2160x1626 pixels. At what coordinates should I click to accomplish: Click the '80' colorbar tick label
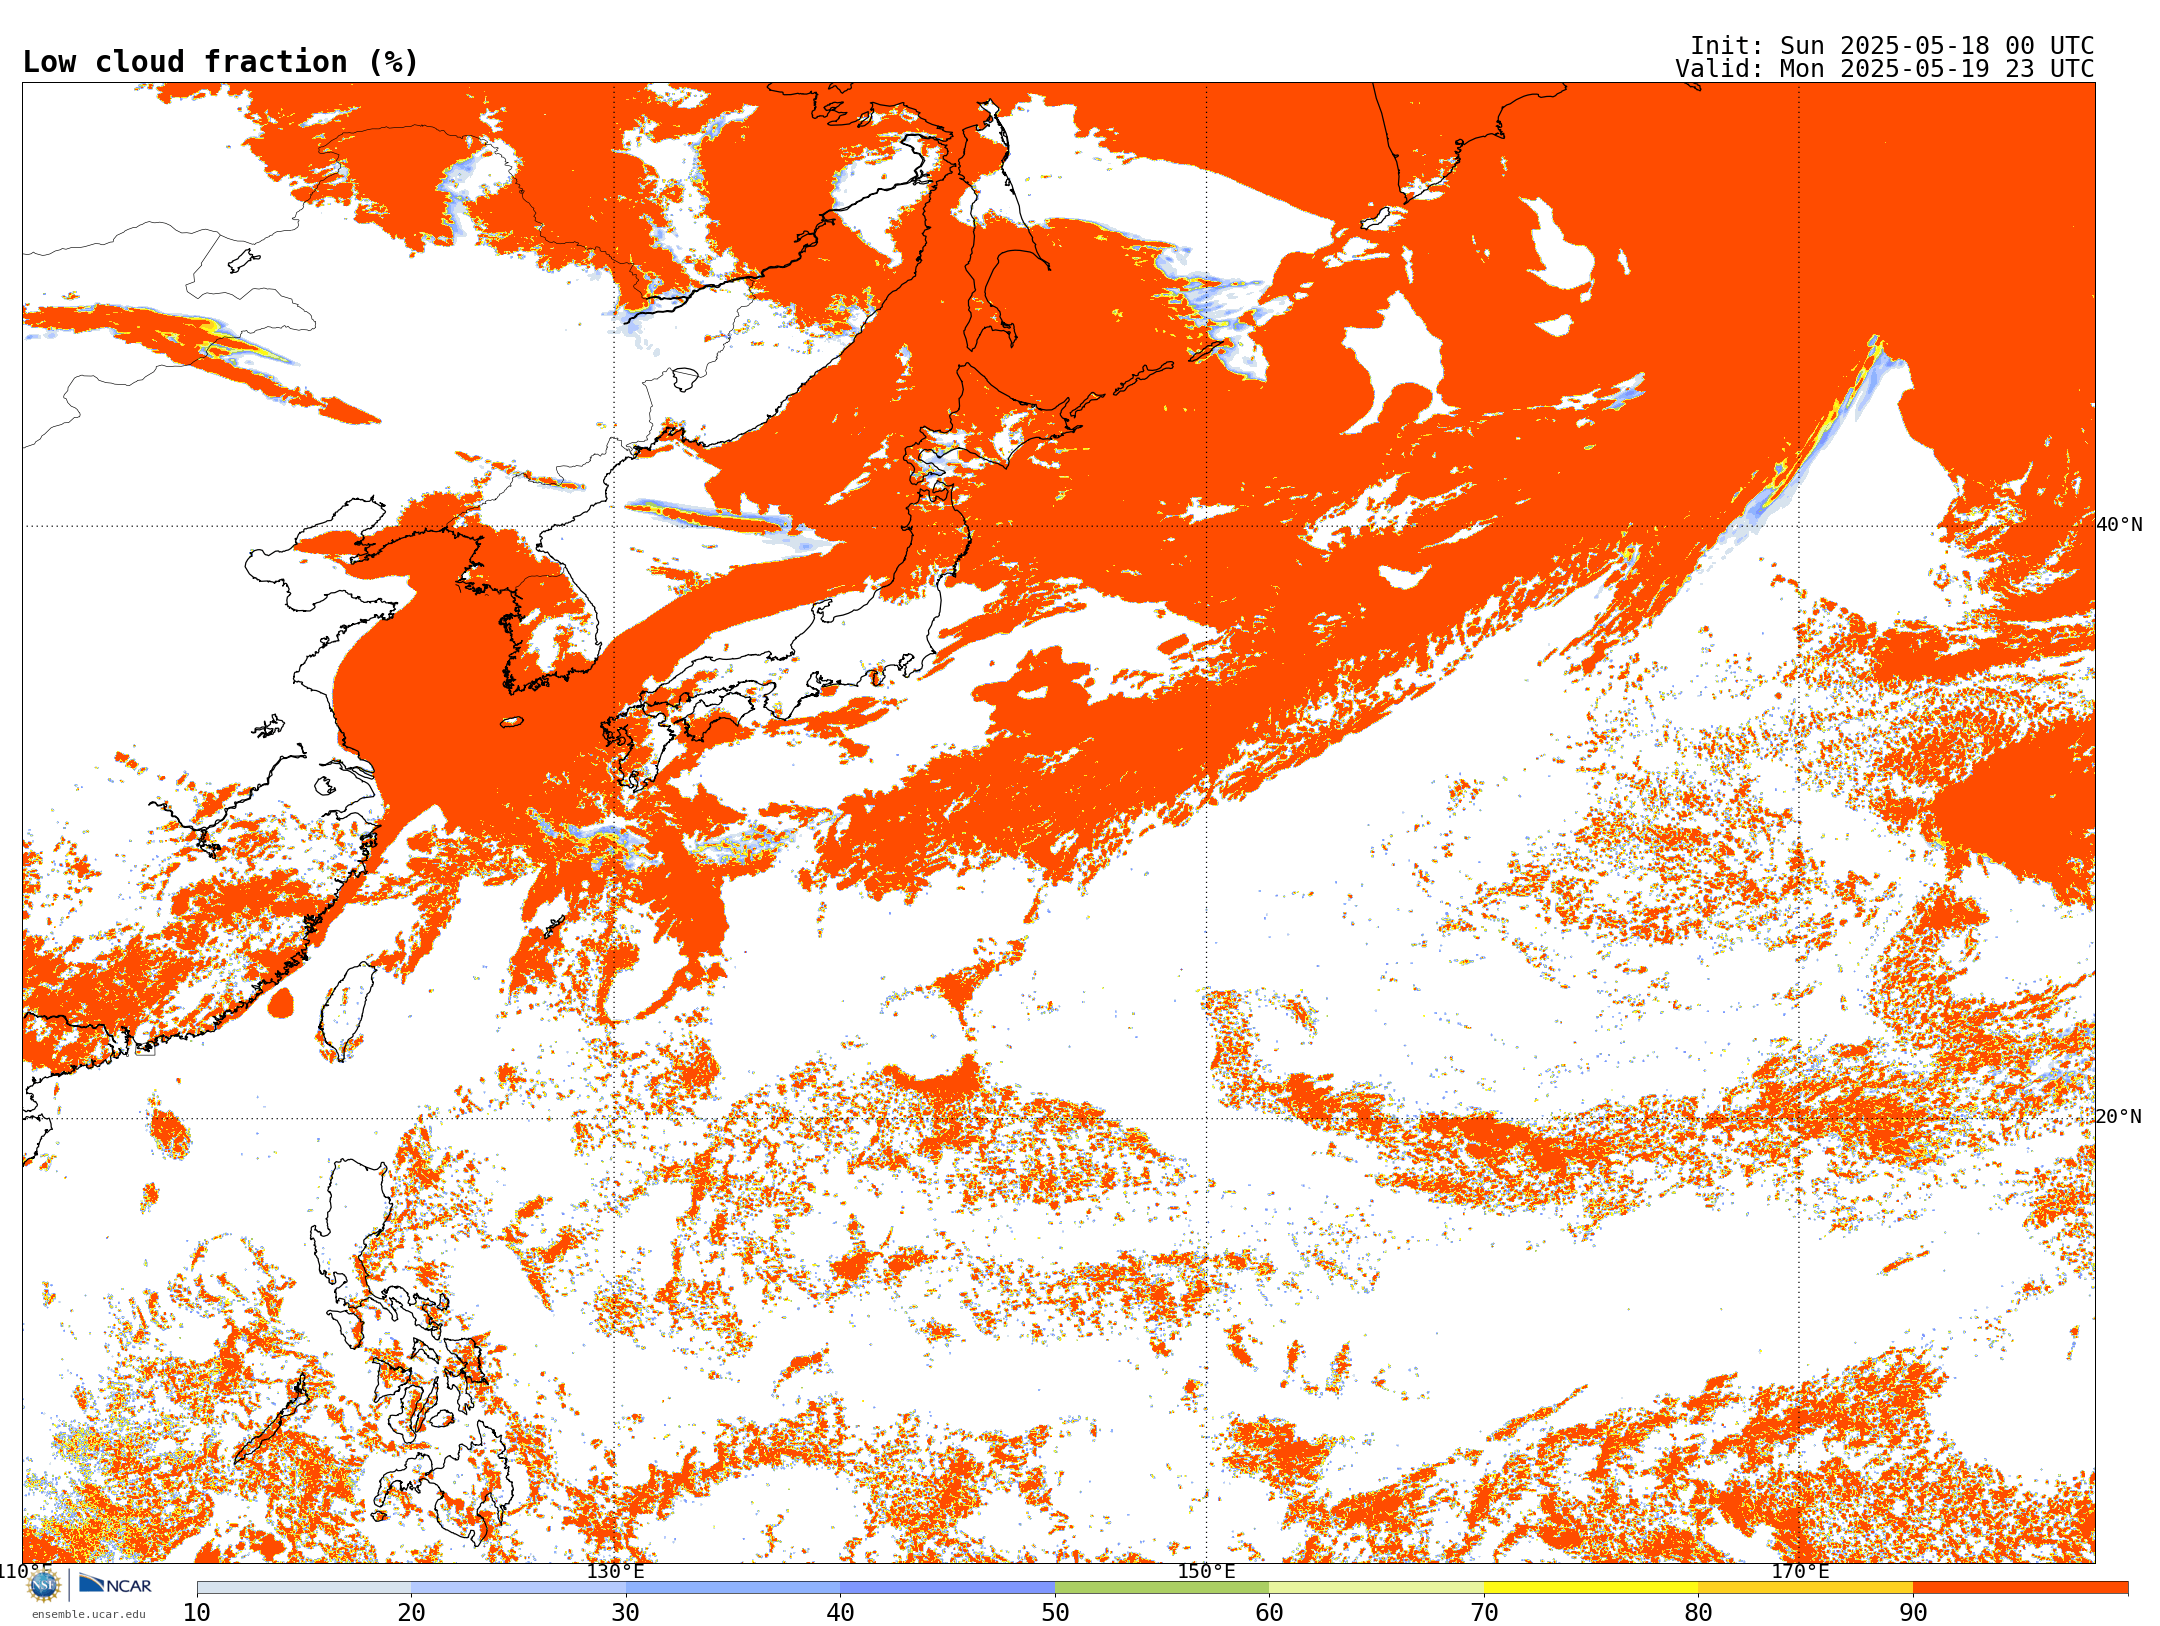click(1698, 1612)
